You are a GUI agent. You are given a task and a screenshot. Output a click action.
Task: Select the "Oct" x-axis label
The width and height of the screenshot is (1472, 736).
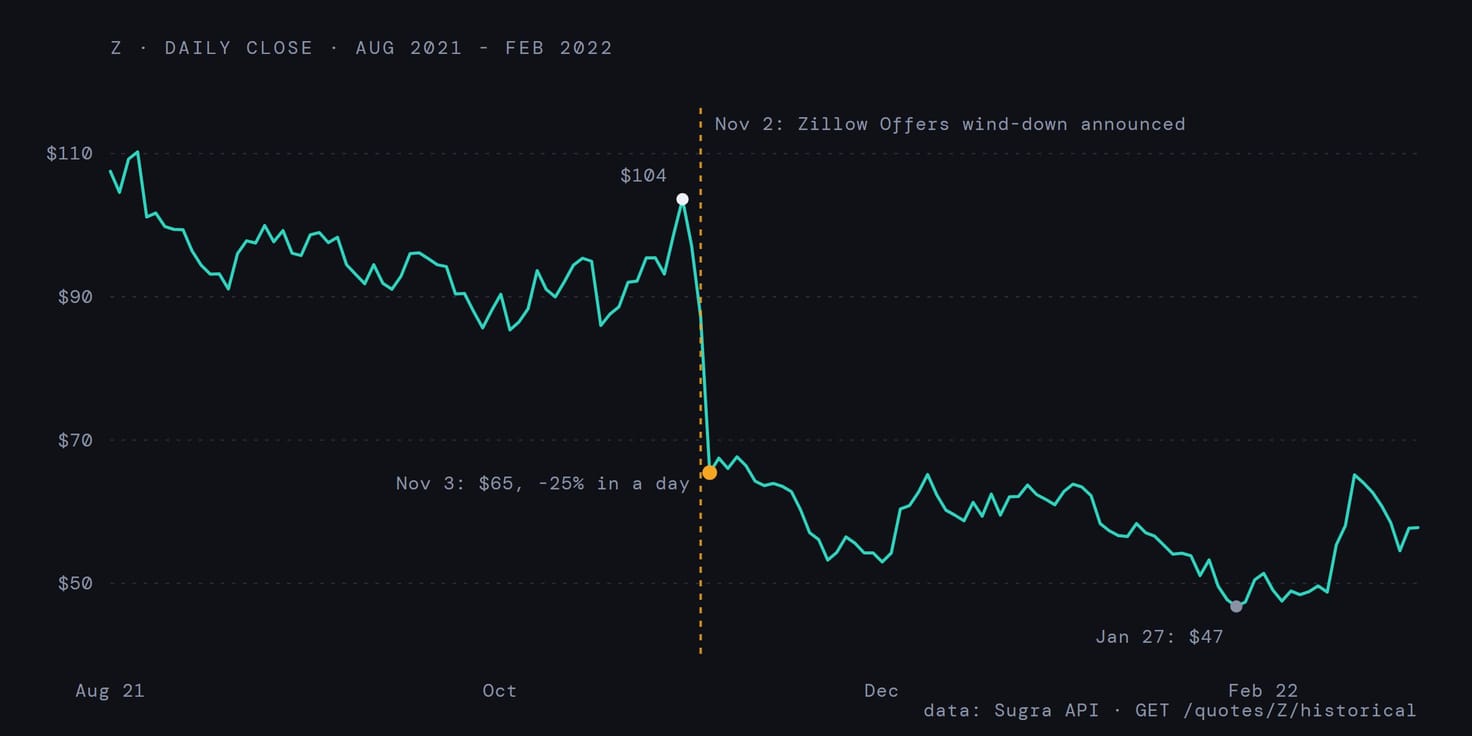(499, 691)
